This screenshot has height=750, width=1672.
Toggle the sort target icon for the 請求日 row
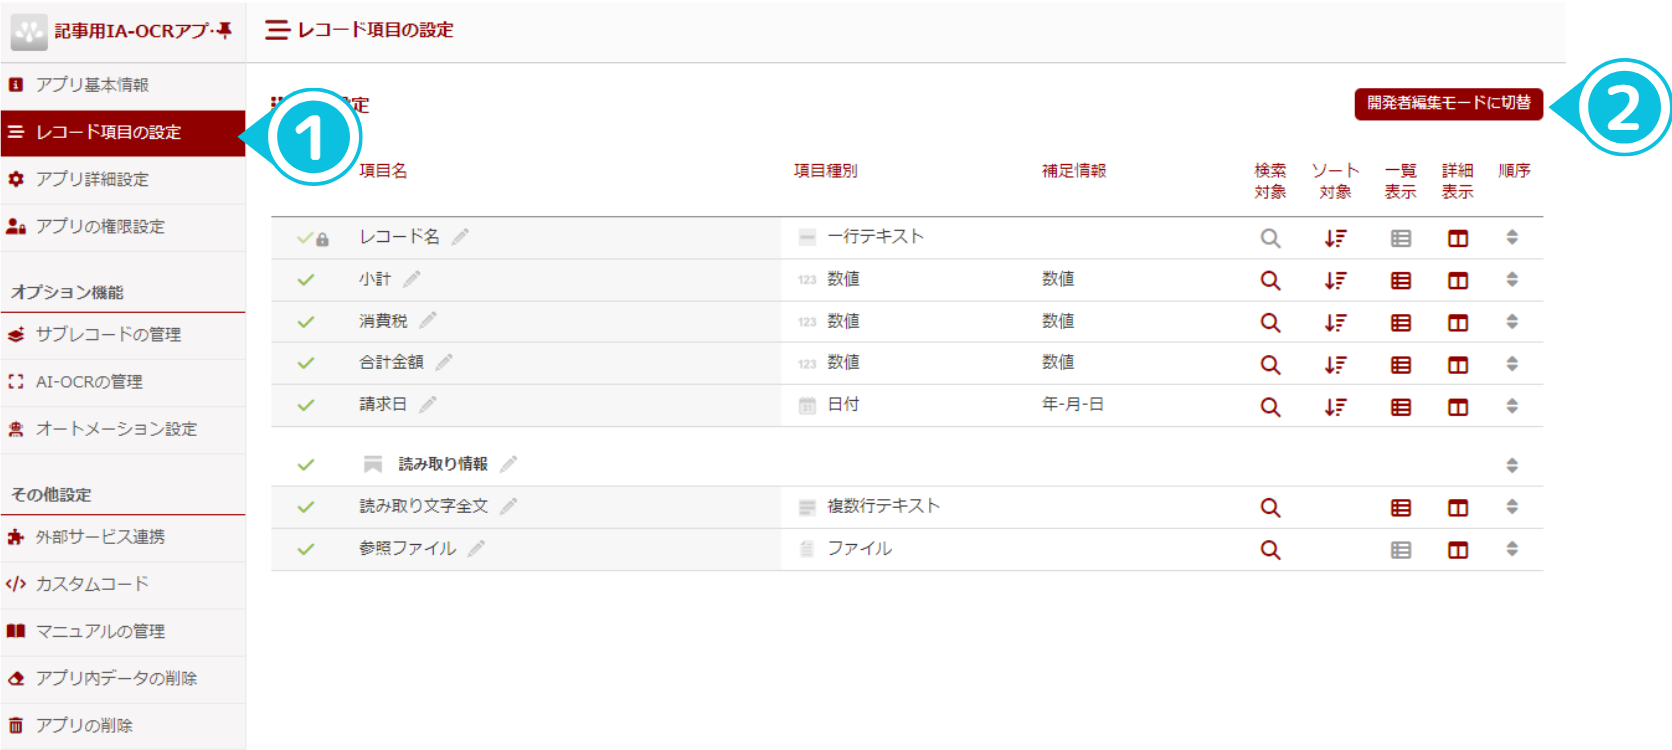1335,406
